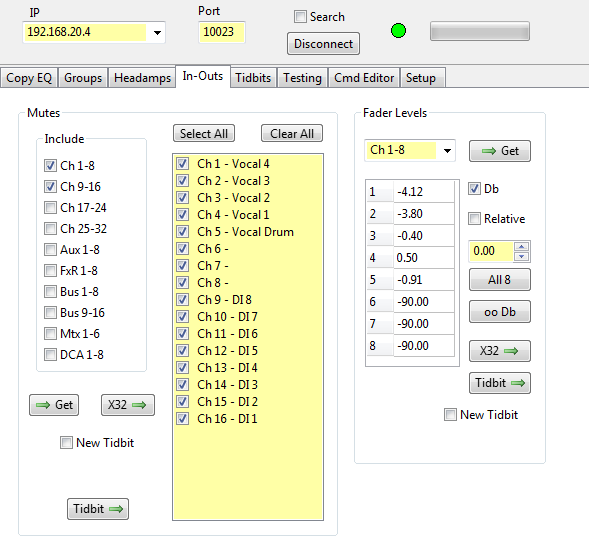
Task: Click the Select All button
Action: [204, 133]
